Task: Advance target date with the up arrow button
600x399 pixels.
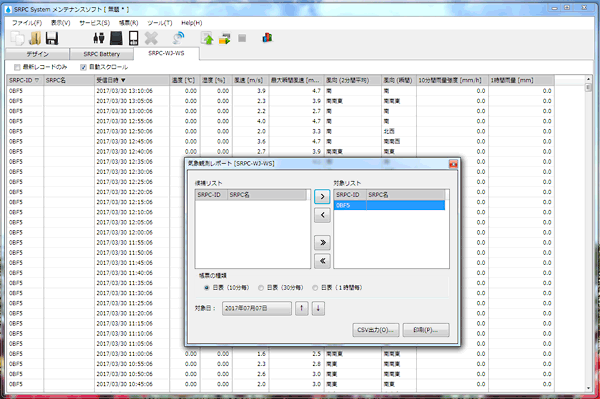Action: coord(302,308)
